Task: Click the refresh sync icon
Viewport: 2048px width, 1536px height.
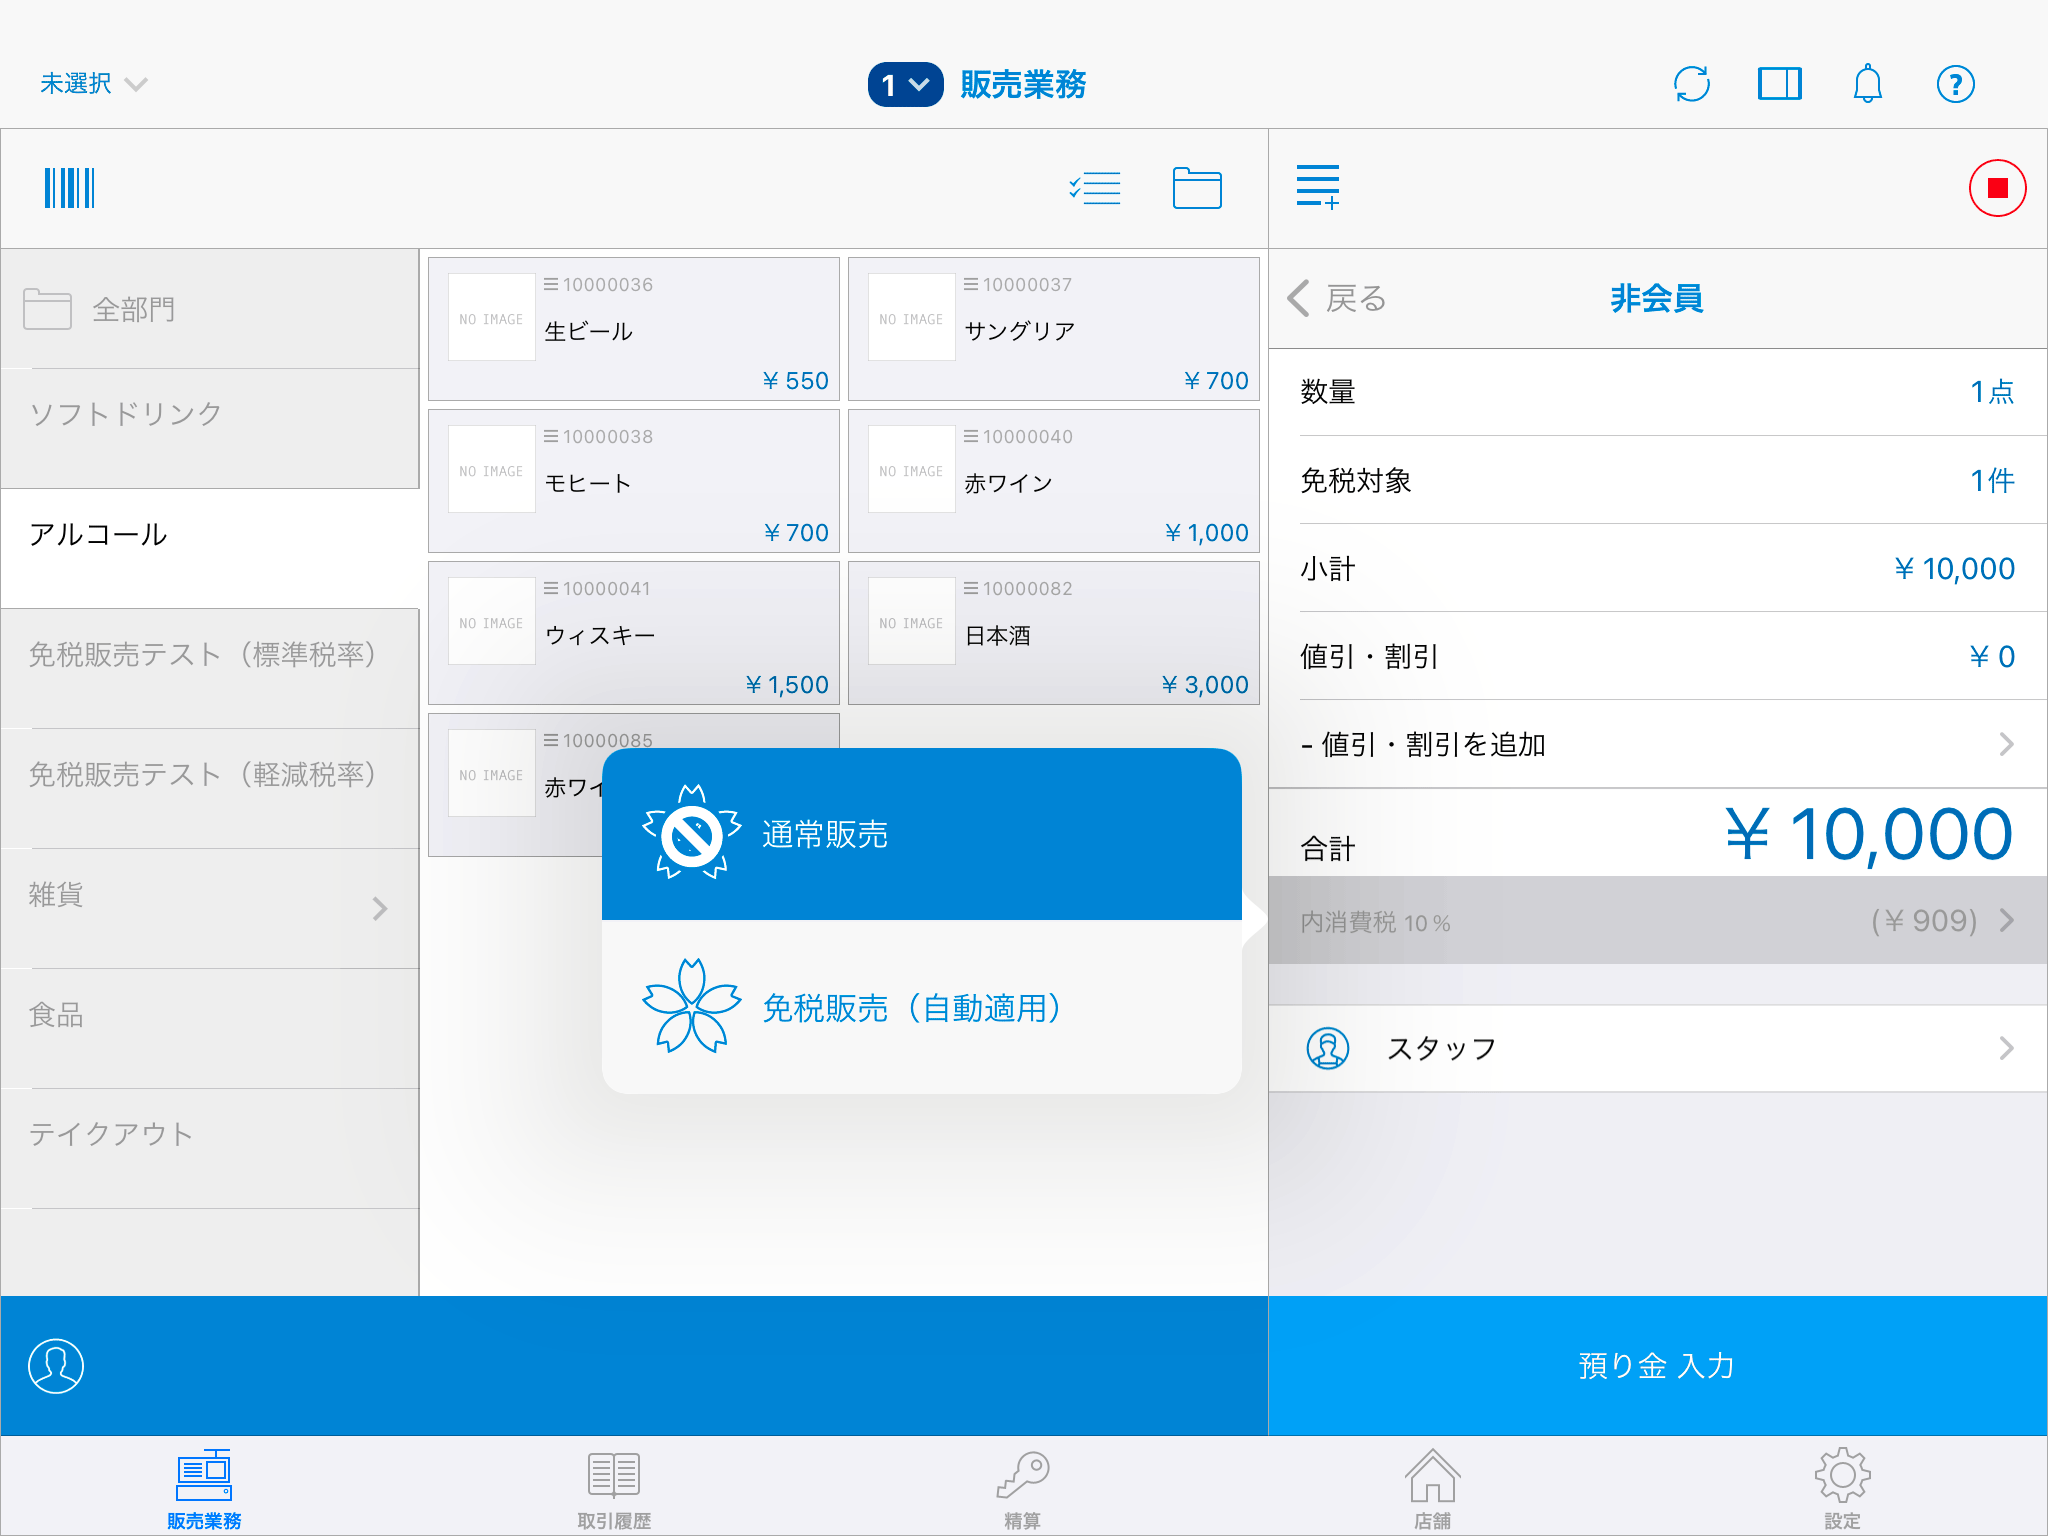Action: point(1692,84)
